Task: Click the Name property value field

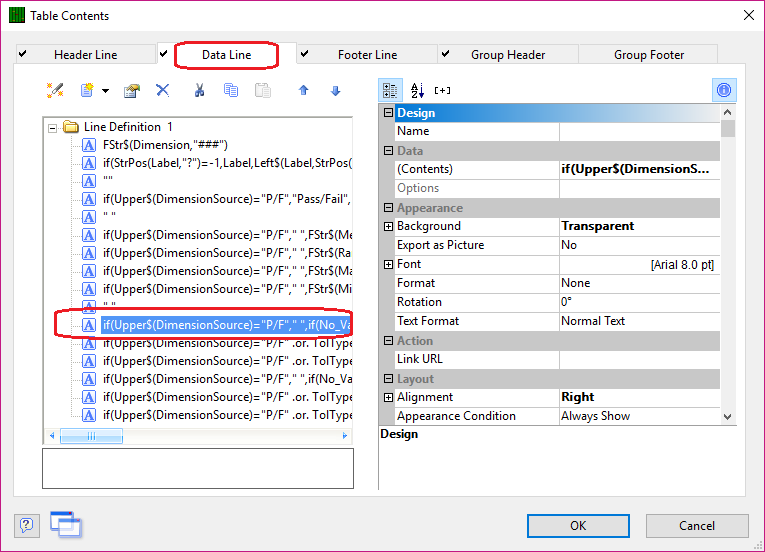Action: point(640,131)
